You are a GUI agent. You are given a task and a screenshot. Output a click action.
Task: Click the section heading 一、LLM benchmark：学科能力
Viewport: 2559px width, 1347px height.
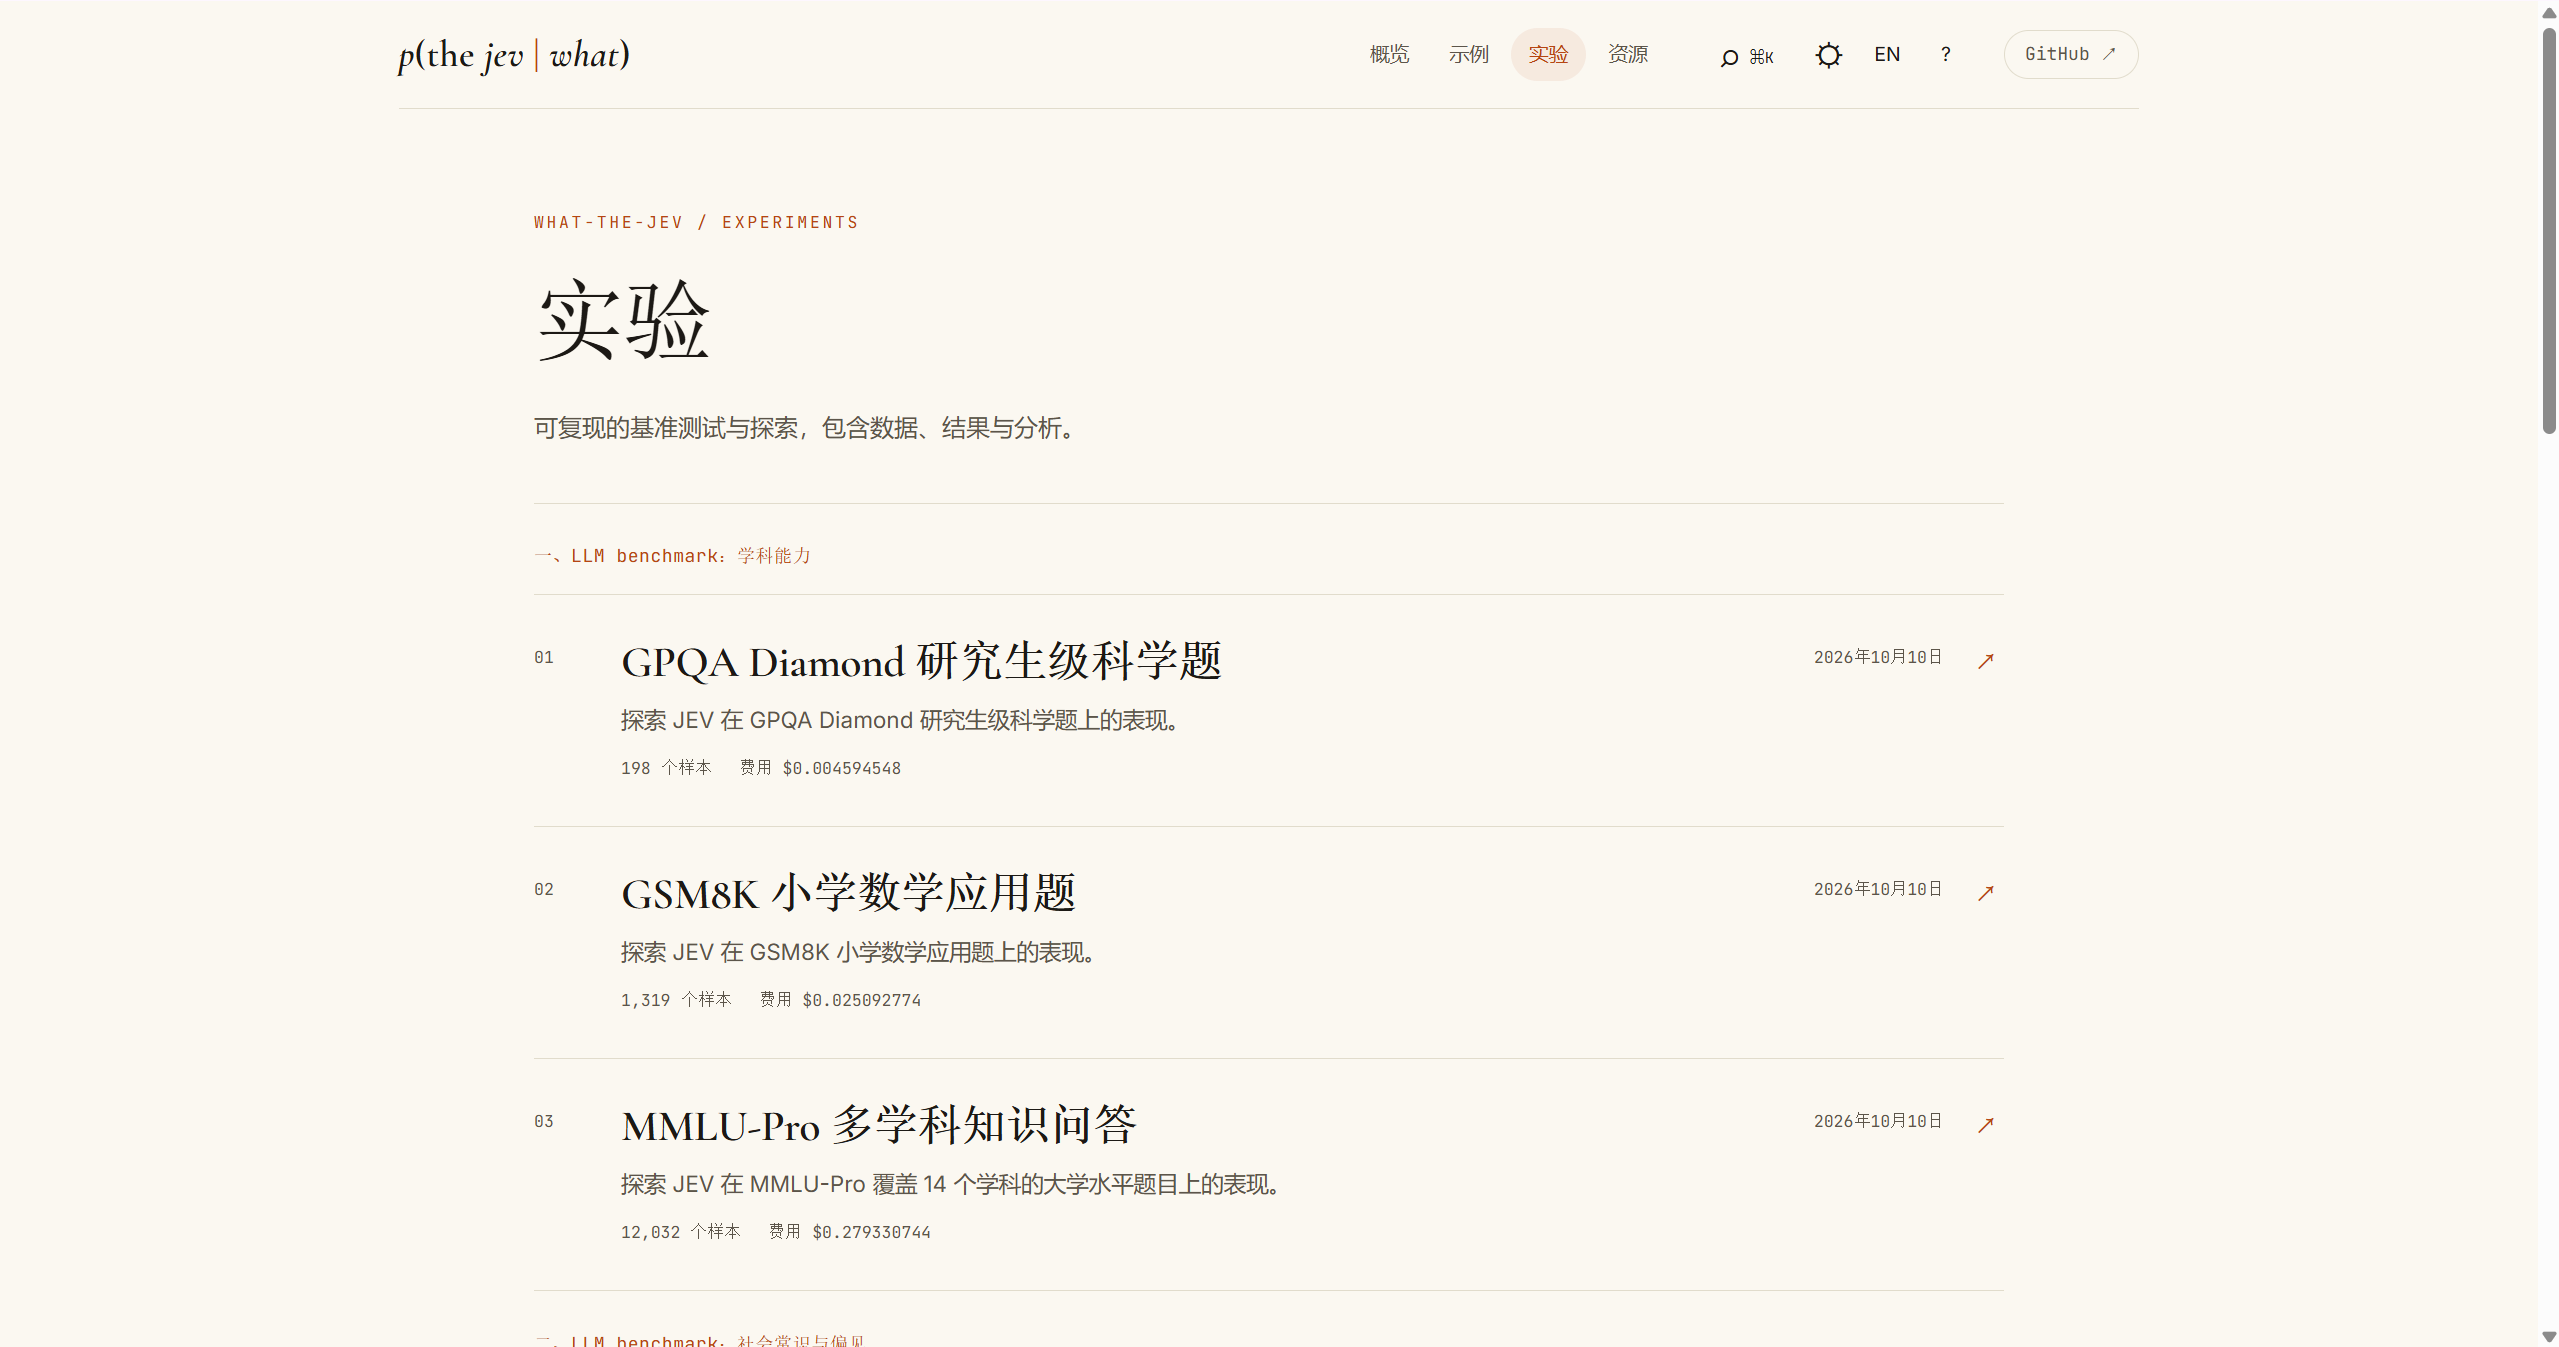coord(672,556)
